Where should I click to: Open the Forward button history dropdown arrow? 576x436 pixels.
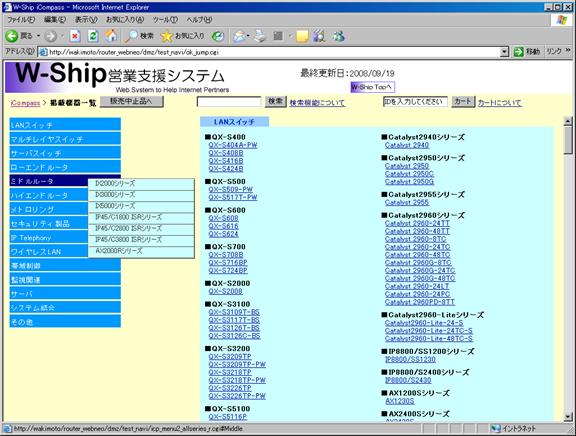(x=62, y=36)
